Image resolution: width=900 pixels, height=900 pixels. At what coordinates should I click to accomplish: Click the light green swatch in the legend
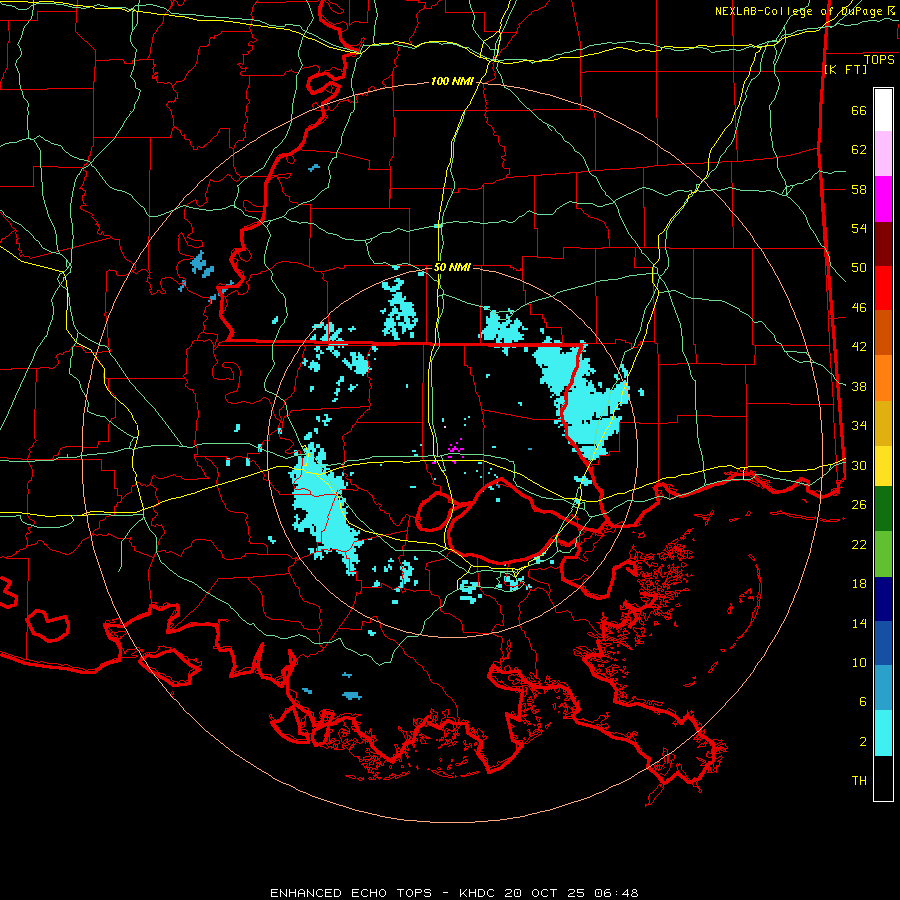pyautogui.click(x=883, y=554)
